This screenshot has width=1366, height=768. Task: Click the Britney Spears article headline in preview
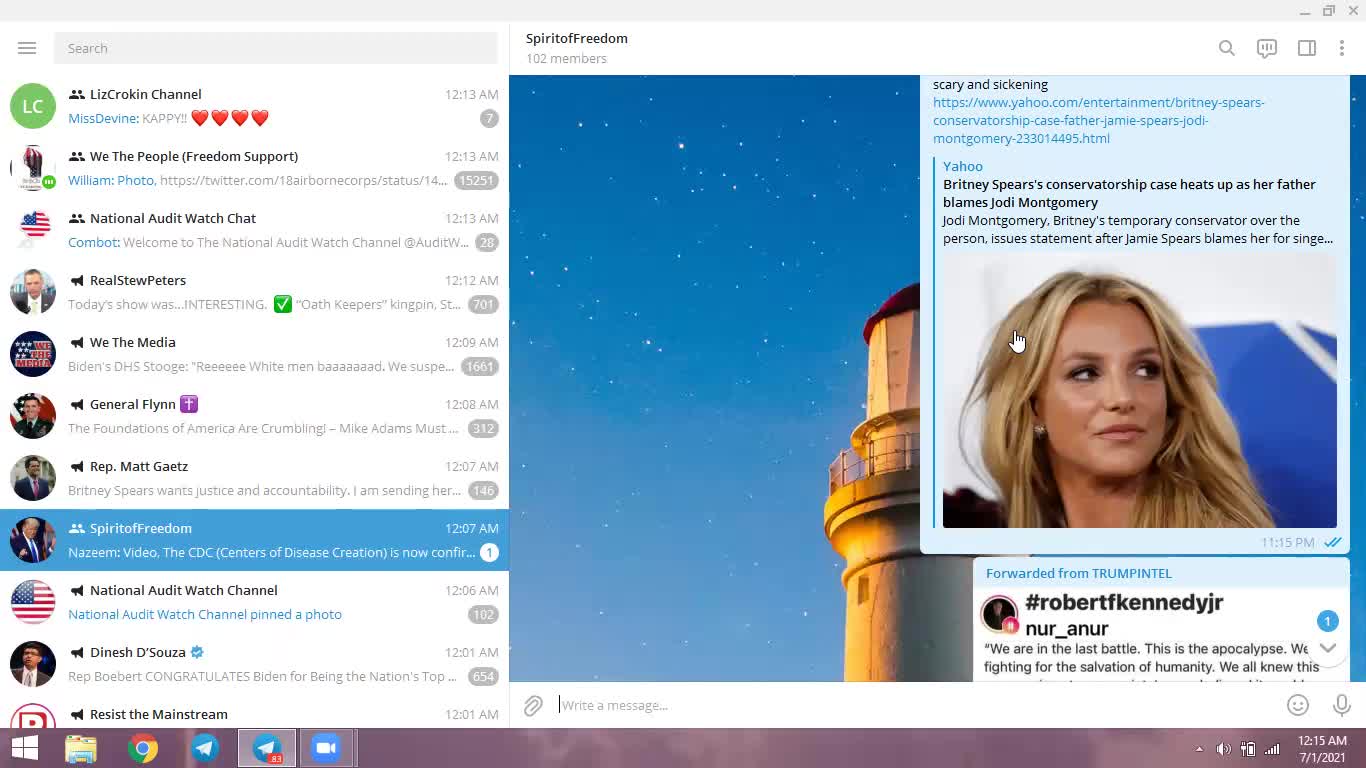point(1129,193)
